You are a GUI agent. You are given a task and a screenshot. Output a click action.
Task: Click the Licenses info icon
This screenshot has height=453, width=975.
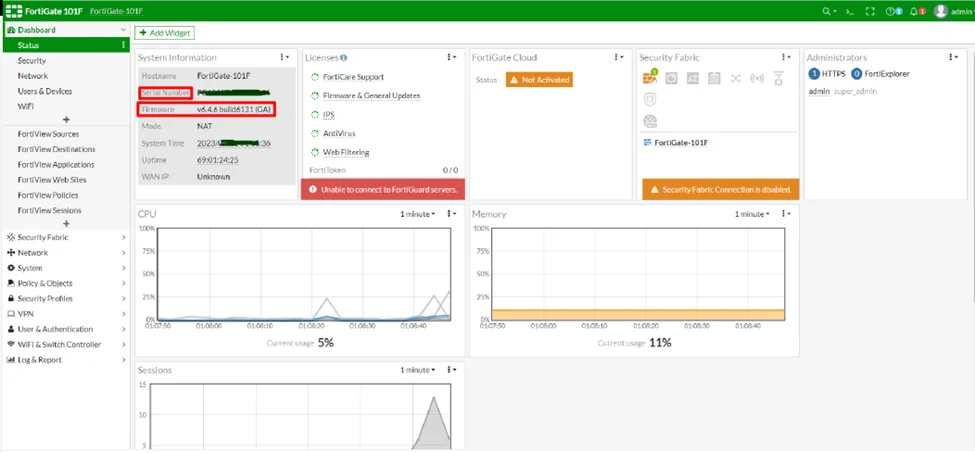(344, 58)
